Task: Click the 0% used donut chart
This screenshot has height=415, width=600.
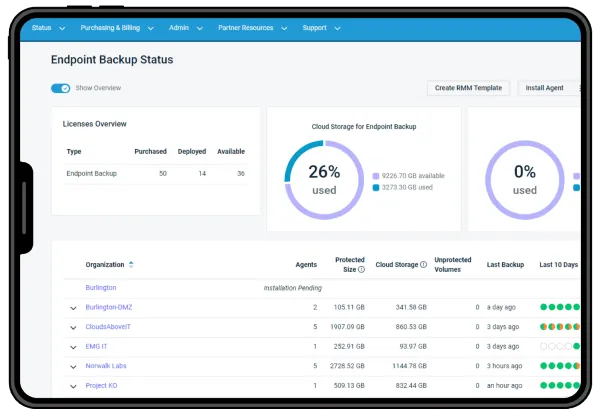Action: pyautogui.click(x=525, y=180)
